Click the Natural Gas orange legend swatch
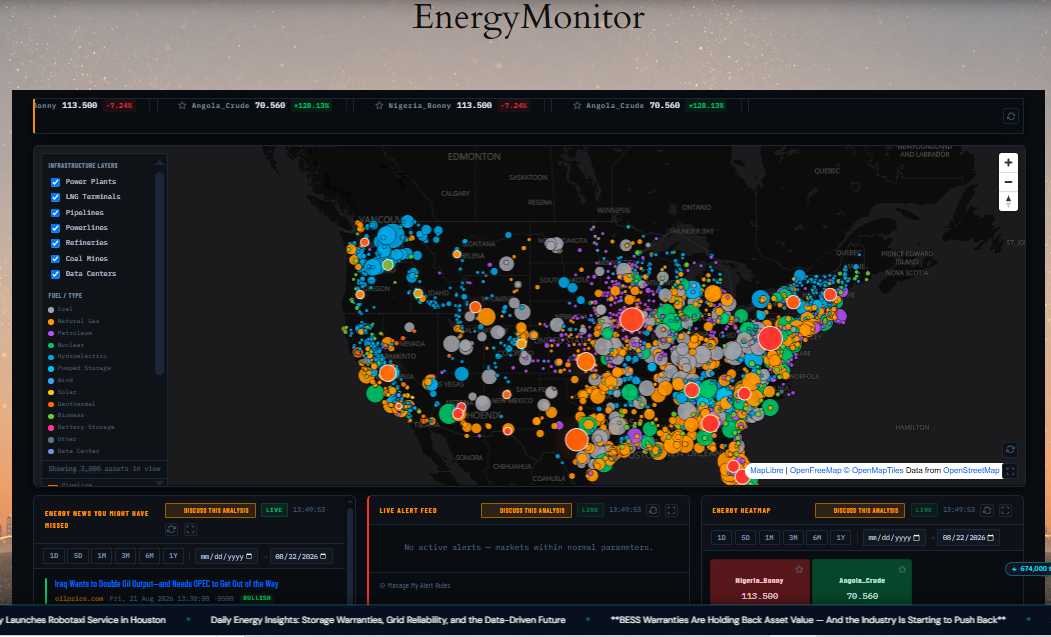The image size is (1051, 637). click(51, 322)
